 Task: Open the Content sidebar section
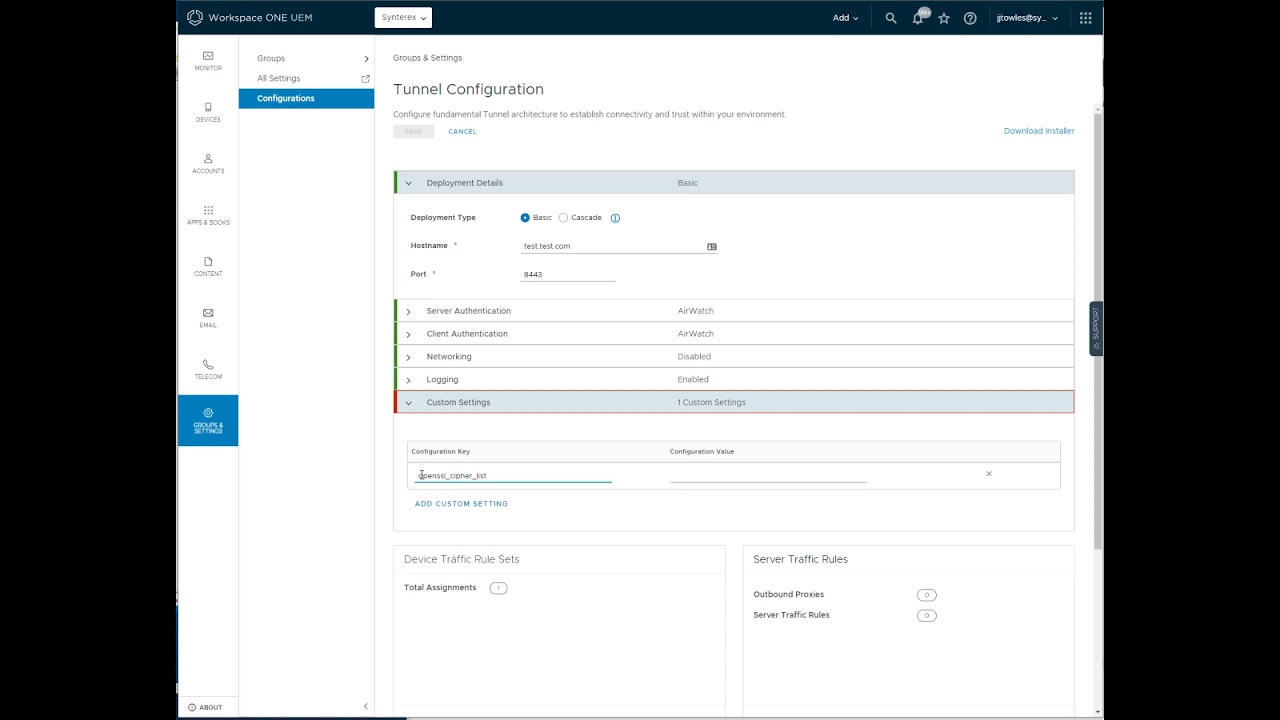pos(208,267)
